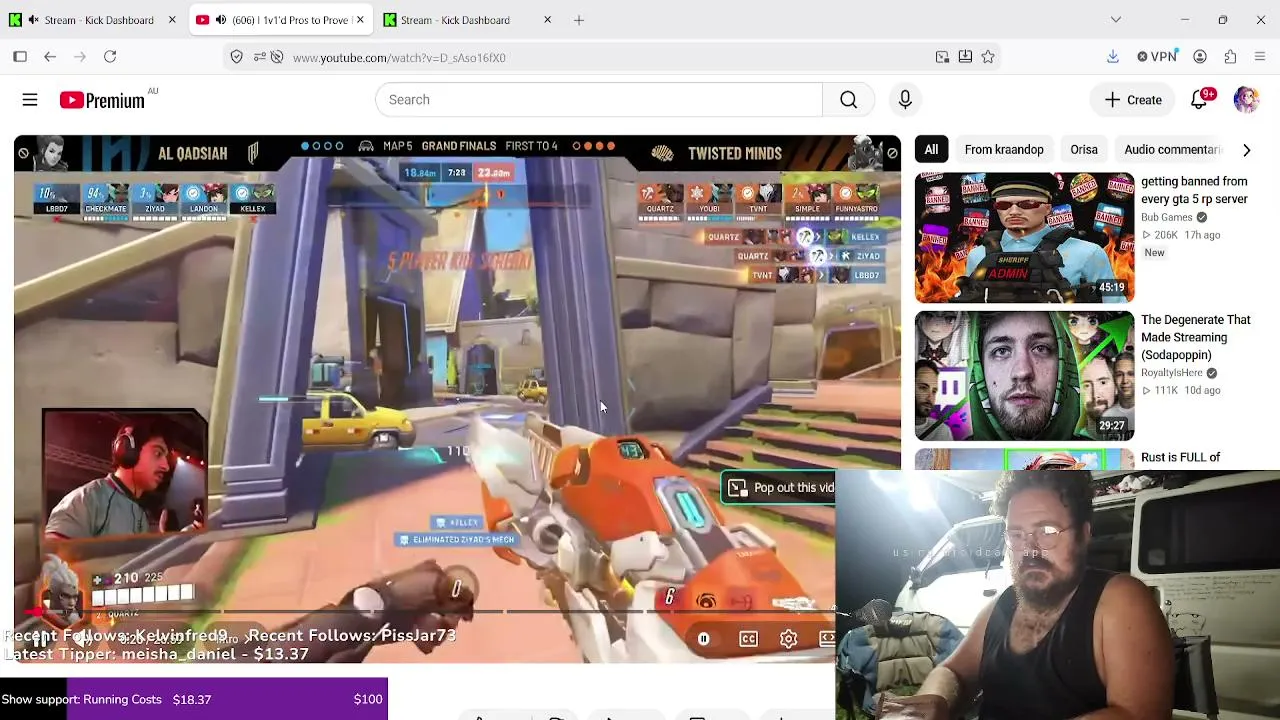The height and width of the screenshot is (720, 1280).
Task: Open the browser downloads arrow
Action: click(x=1112, y=57)
